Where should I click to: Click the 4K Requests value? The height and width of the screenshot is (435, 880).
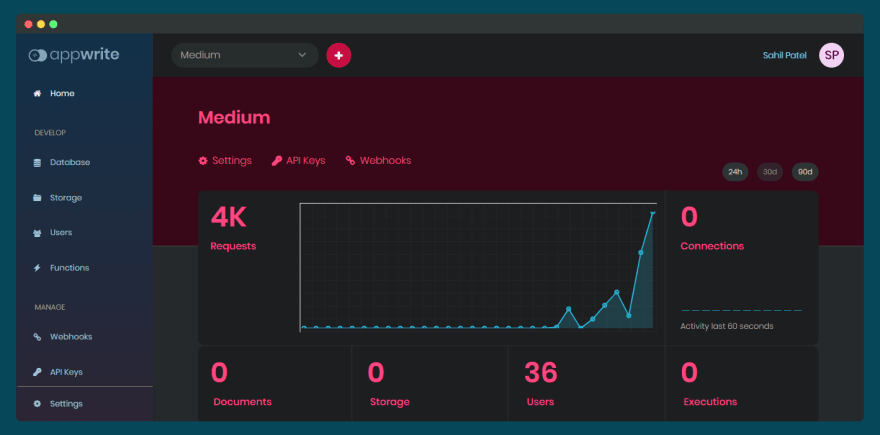click(228, 218)
